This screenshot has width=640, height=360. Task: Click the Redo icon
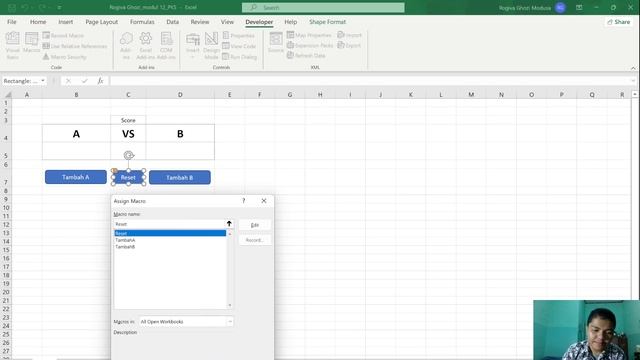point(42,7)
